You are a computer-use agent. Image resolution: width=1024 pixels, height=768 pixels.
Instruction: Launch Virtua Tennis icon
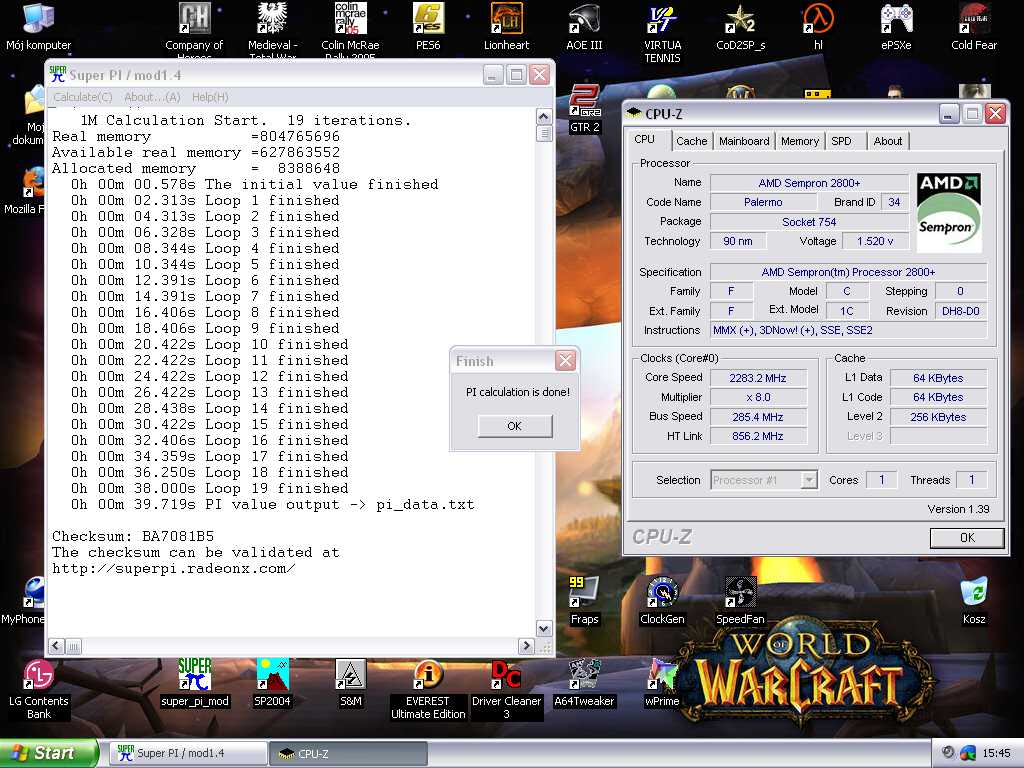662,33
